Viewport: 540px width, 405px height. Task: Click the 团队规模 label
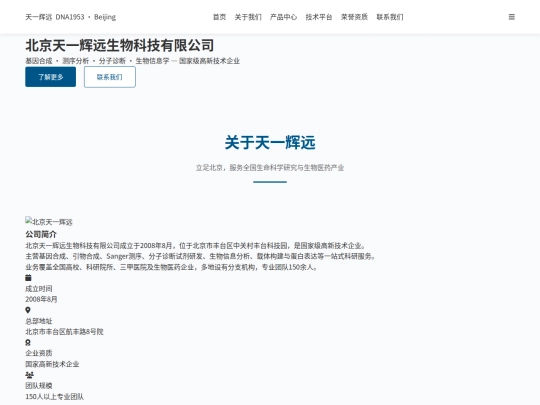(39, 385)
